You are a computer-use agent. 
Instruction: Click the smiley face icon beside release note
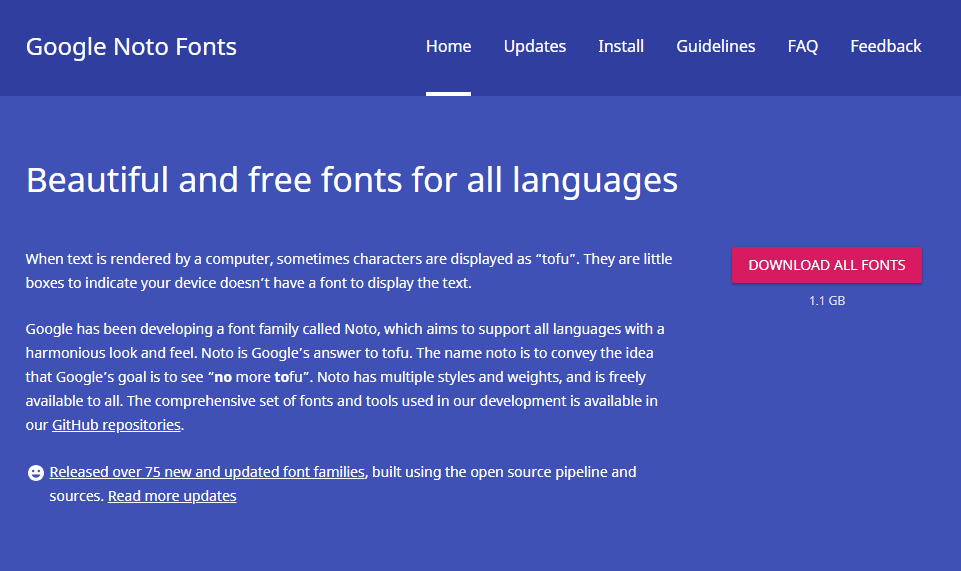[36, 472]
